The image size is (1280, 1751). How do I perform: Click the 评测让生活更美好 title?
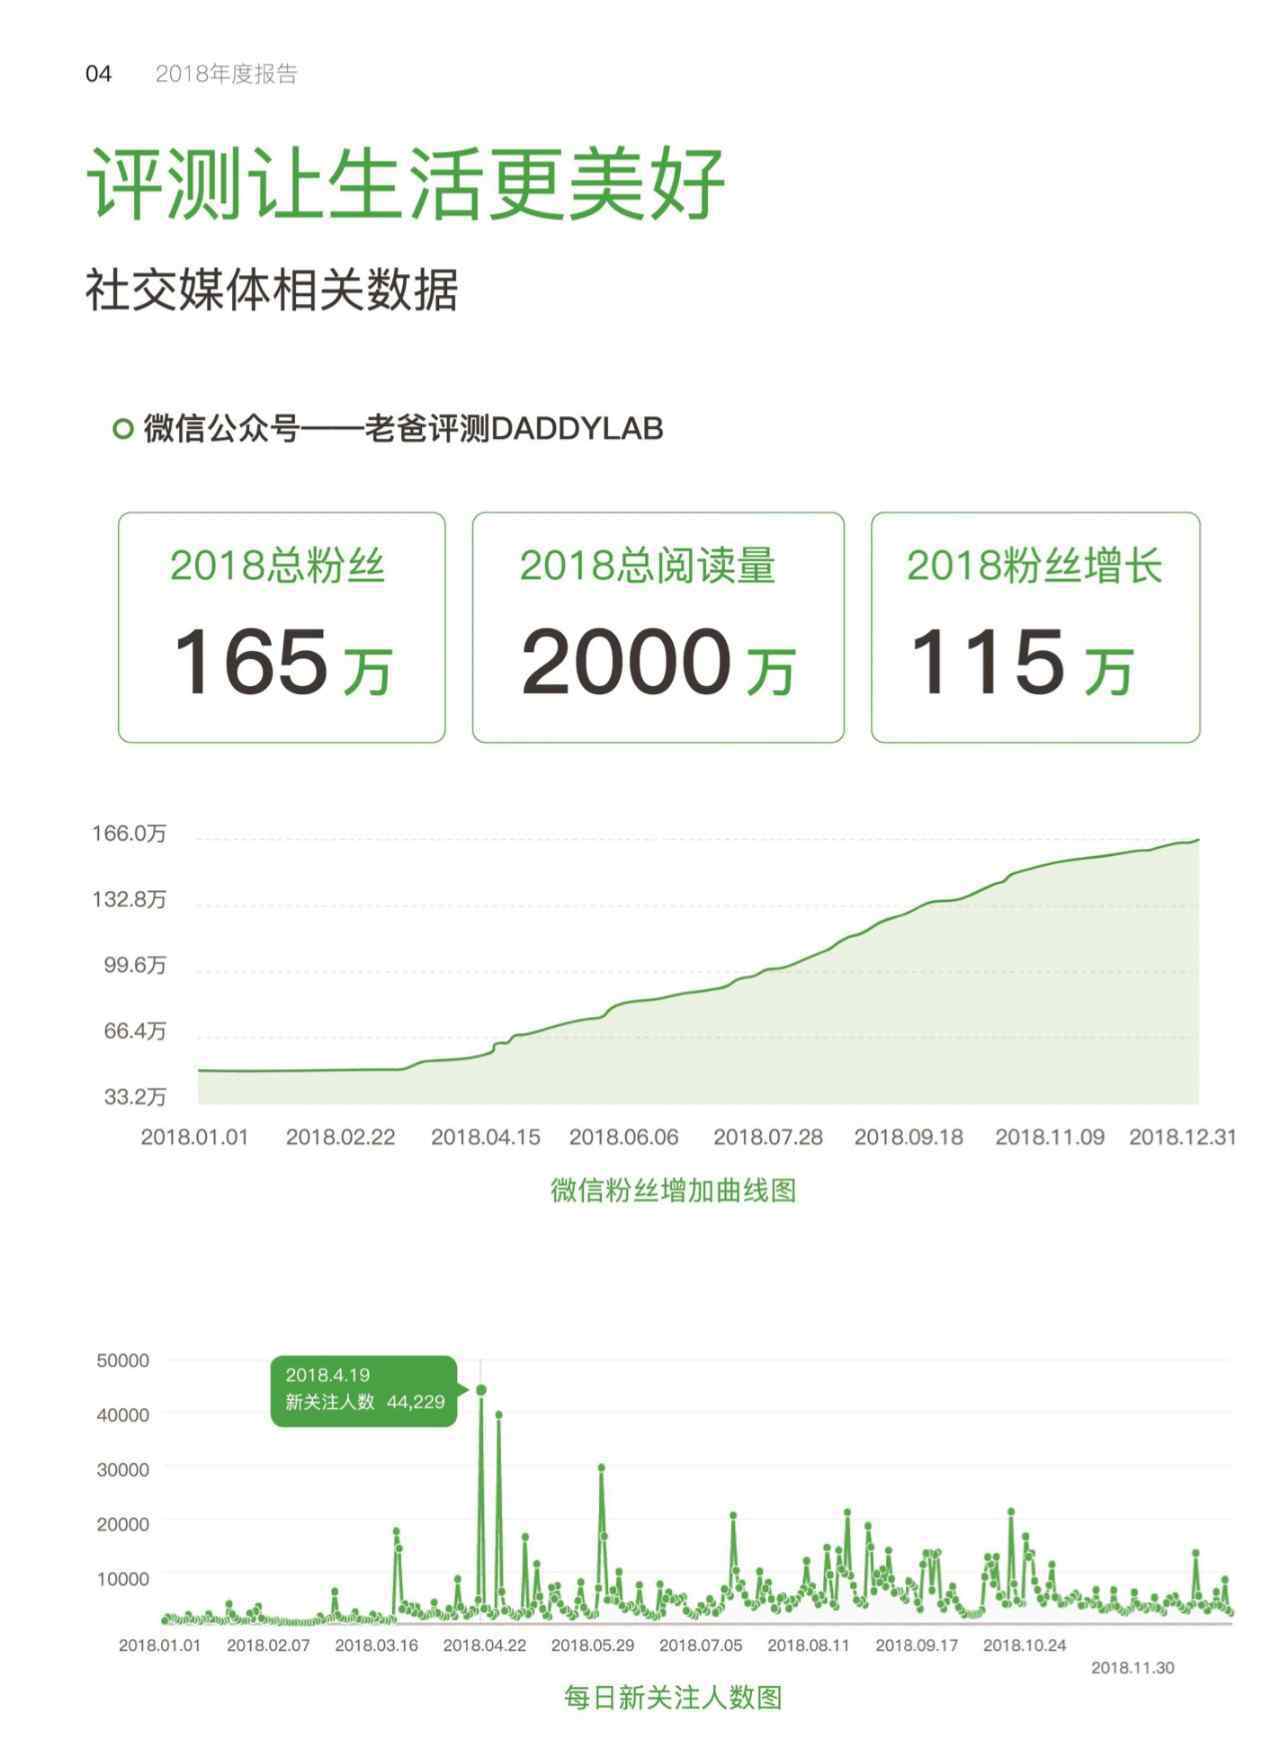405,184
